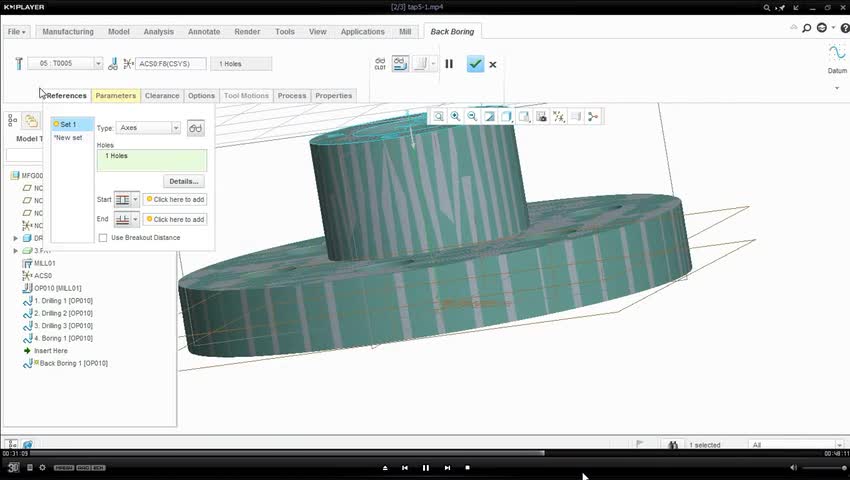Click the green checkmark to accept Back Boring
850x480 pixels.
[475, 64]
